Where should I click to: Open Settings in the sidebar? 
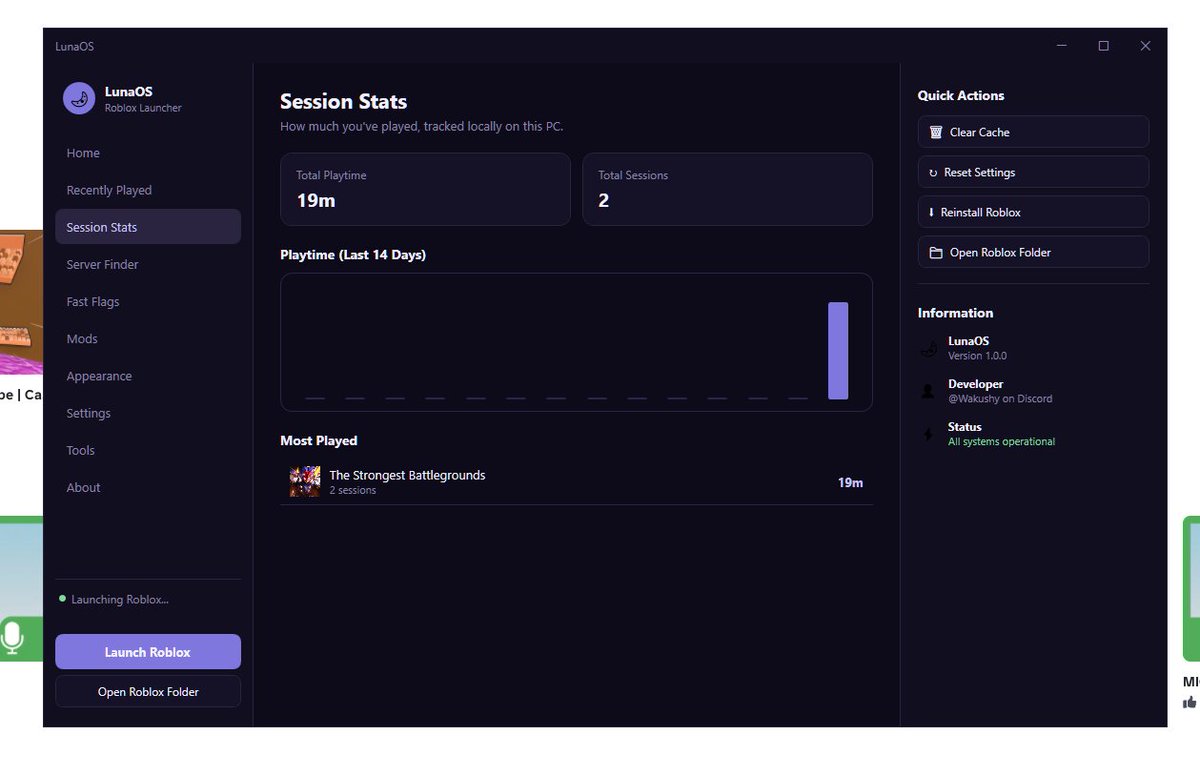tap(148, 413)
